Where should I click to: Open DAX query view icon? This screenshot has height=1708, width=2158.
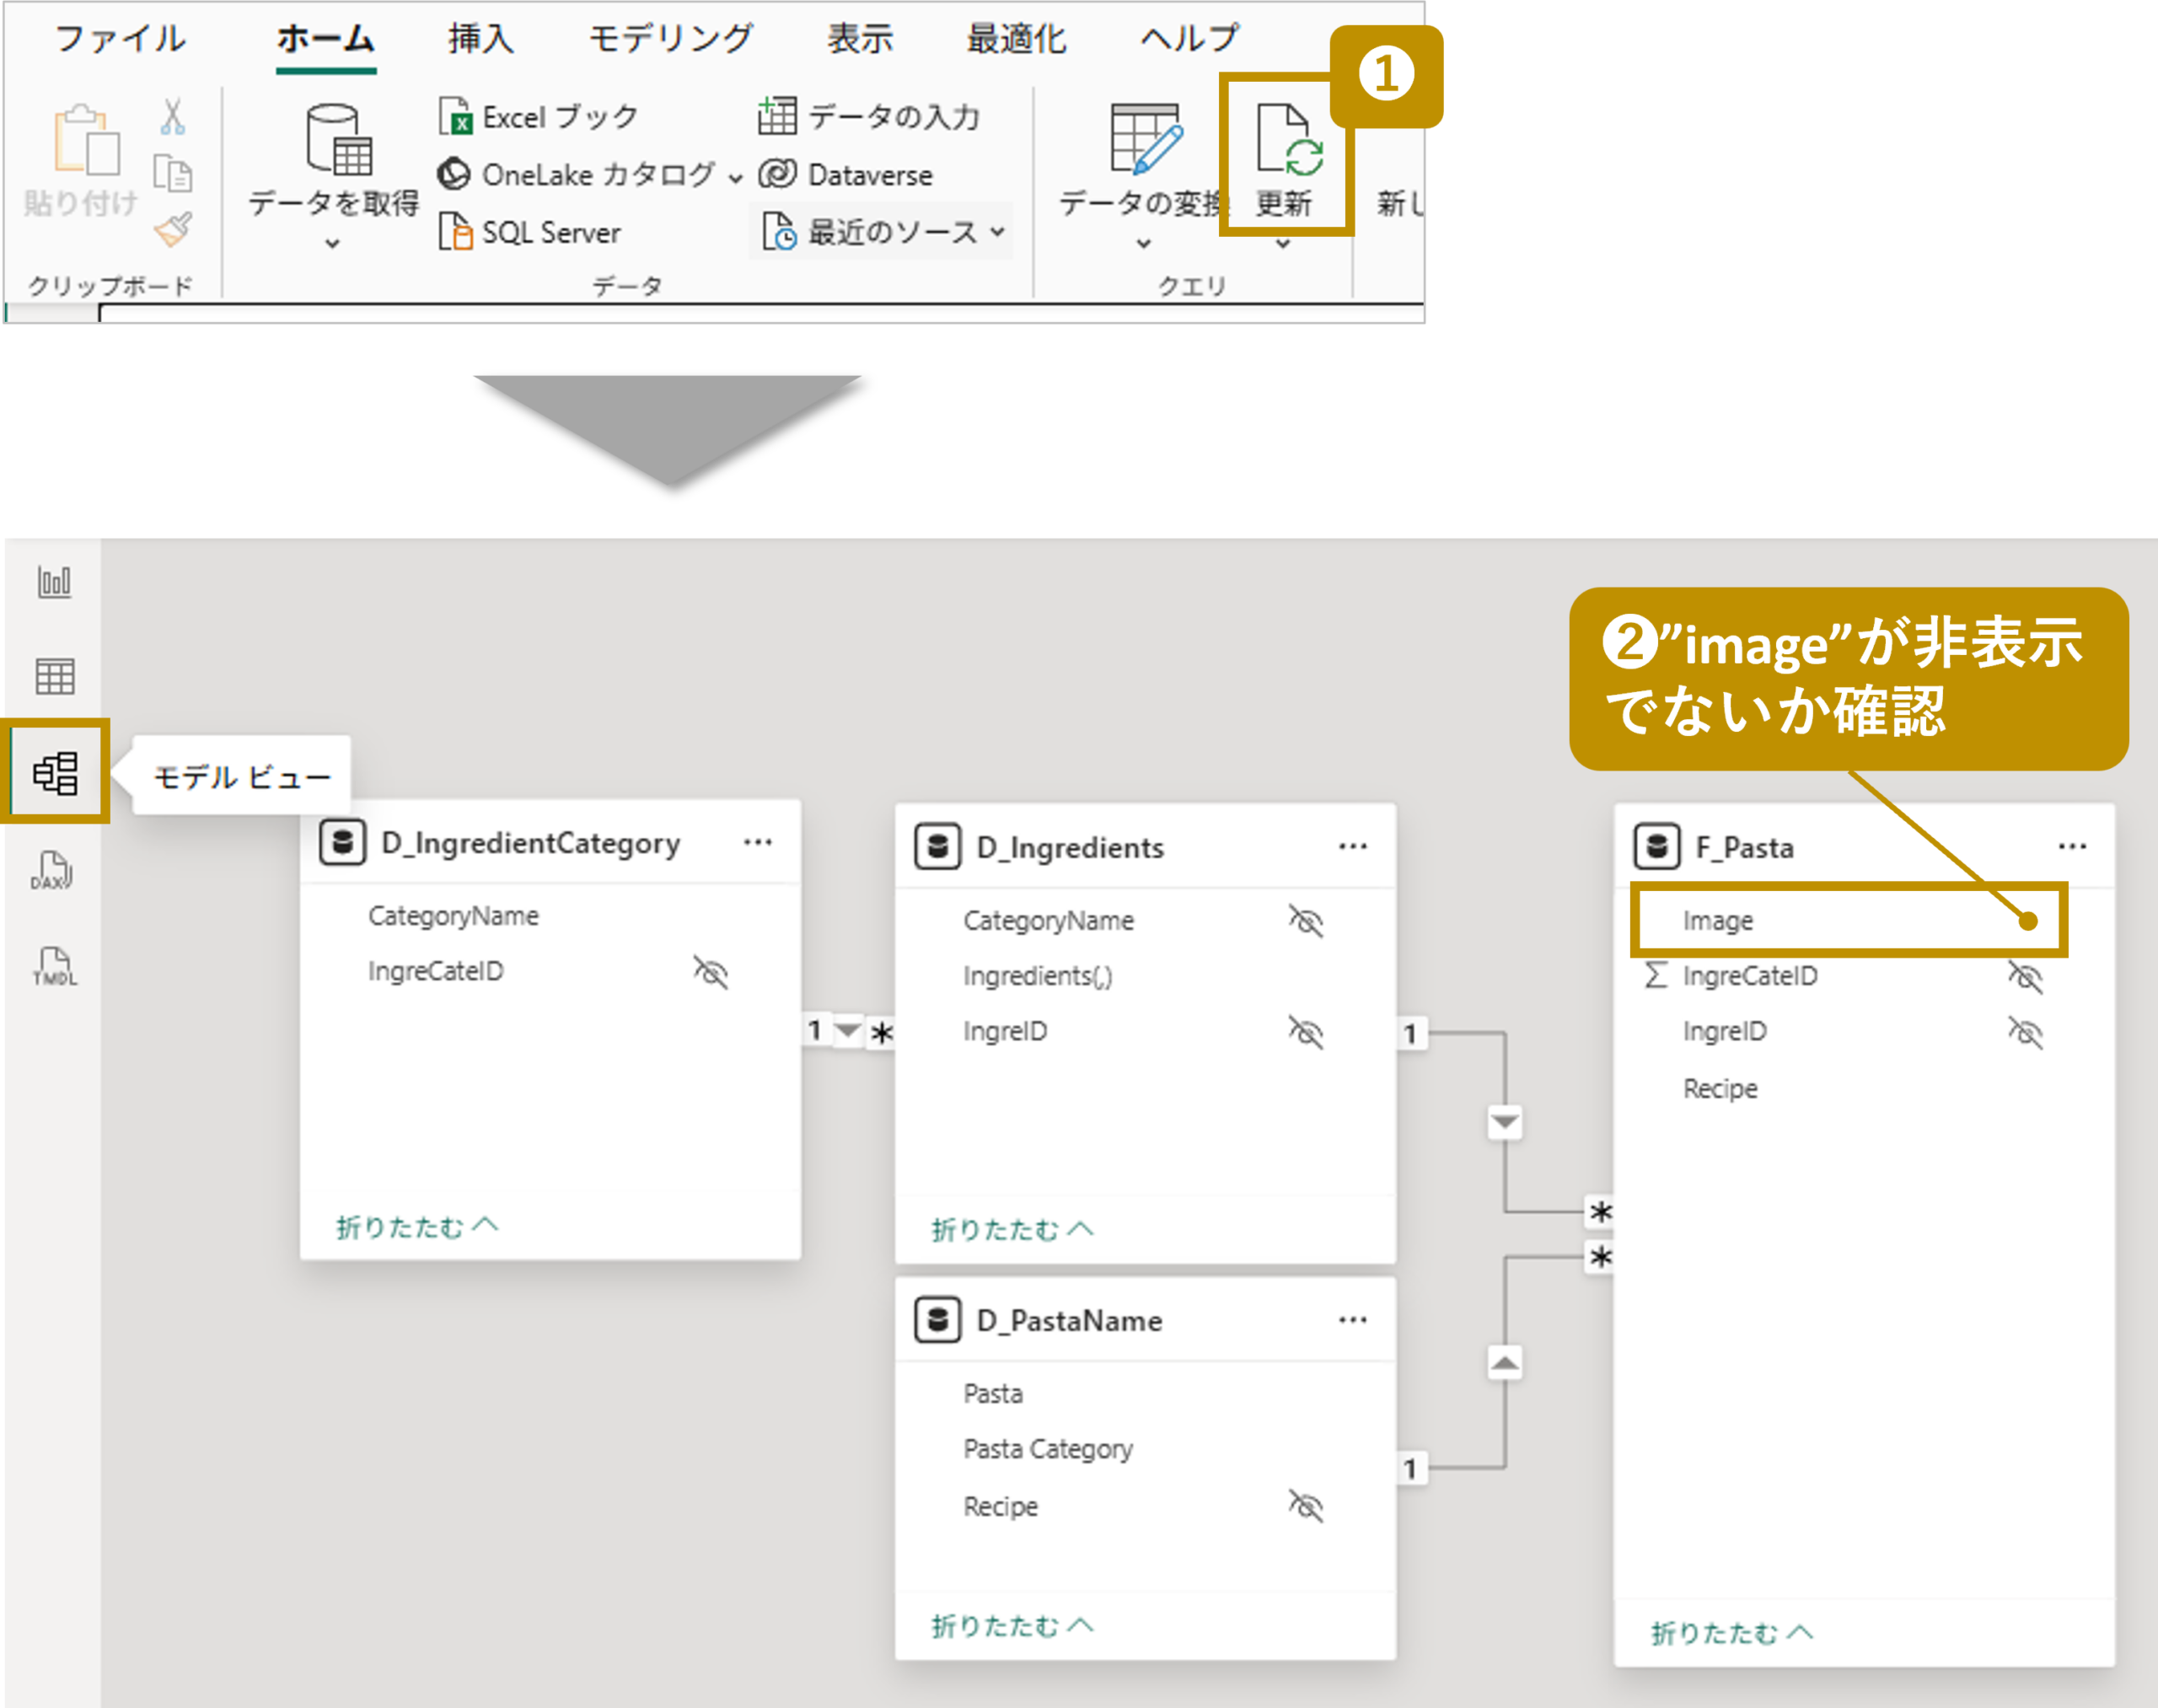click(52, 870)
